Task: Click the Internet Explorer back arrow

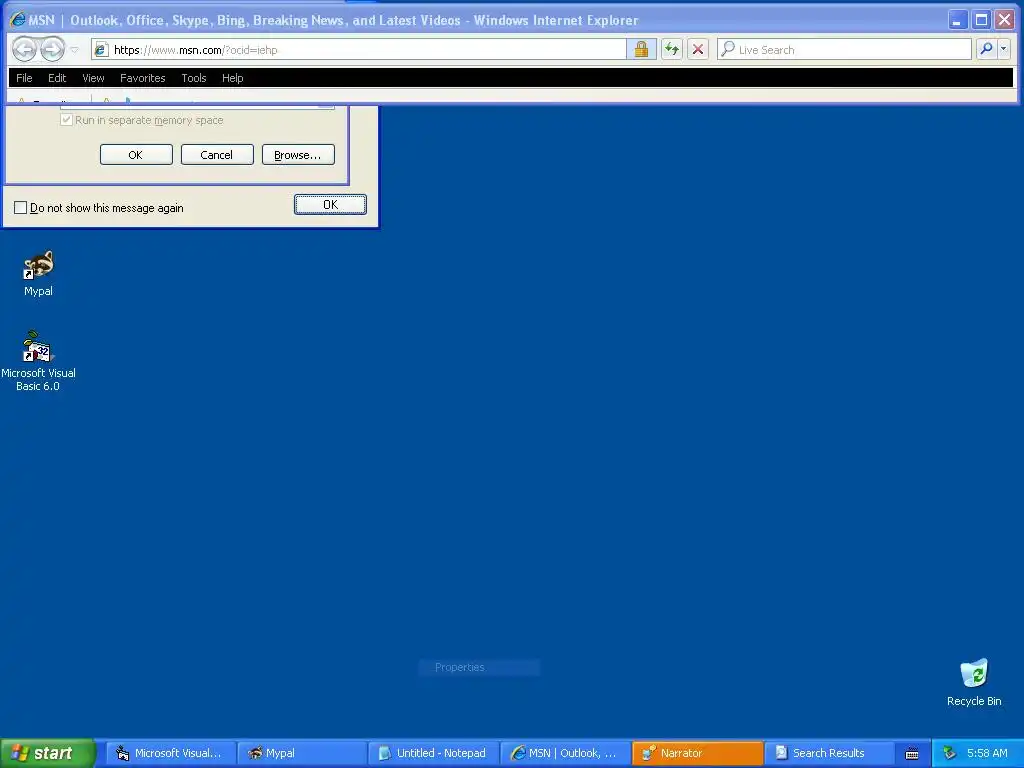Action: click(x=25, y=49)
